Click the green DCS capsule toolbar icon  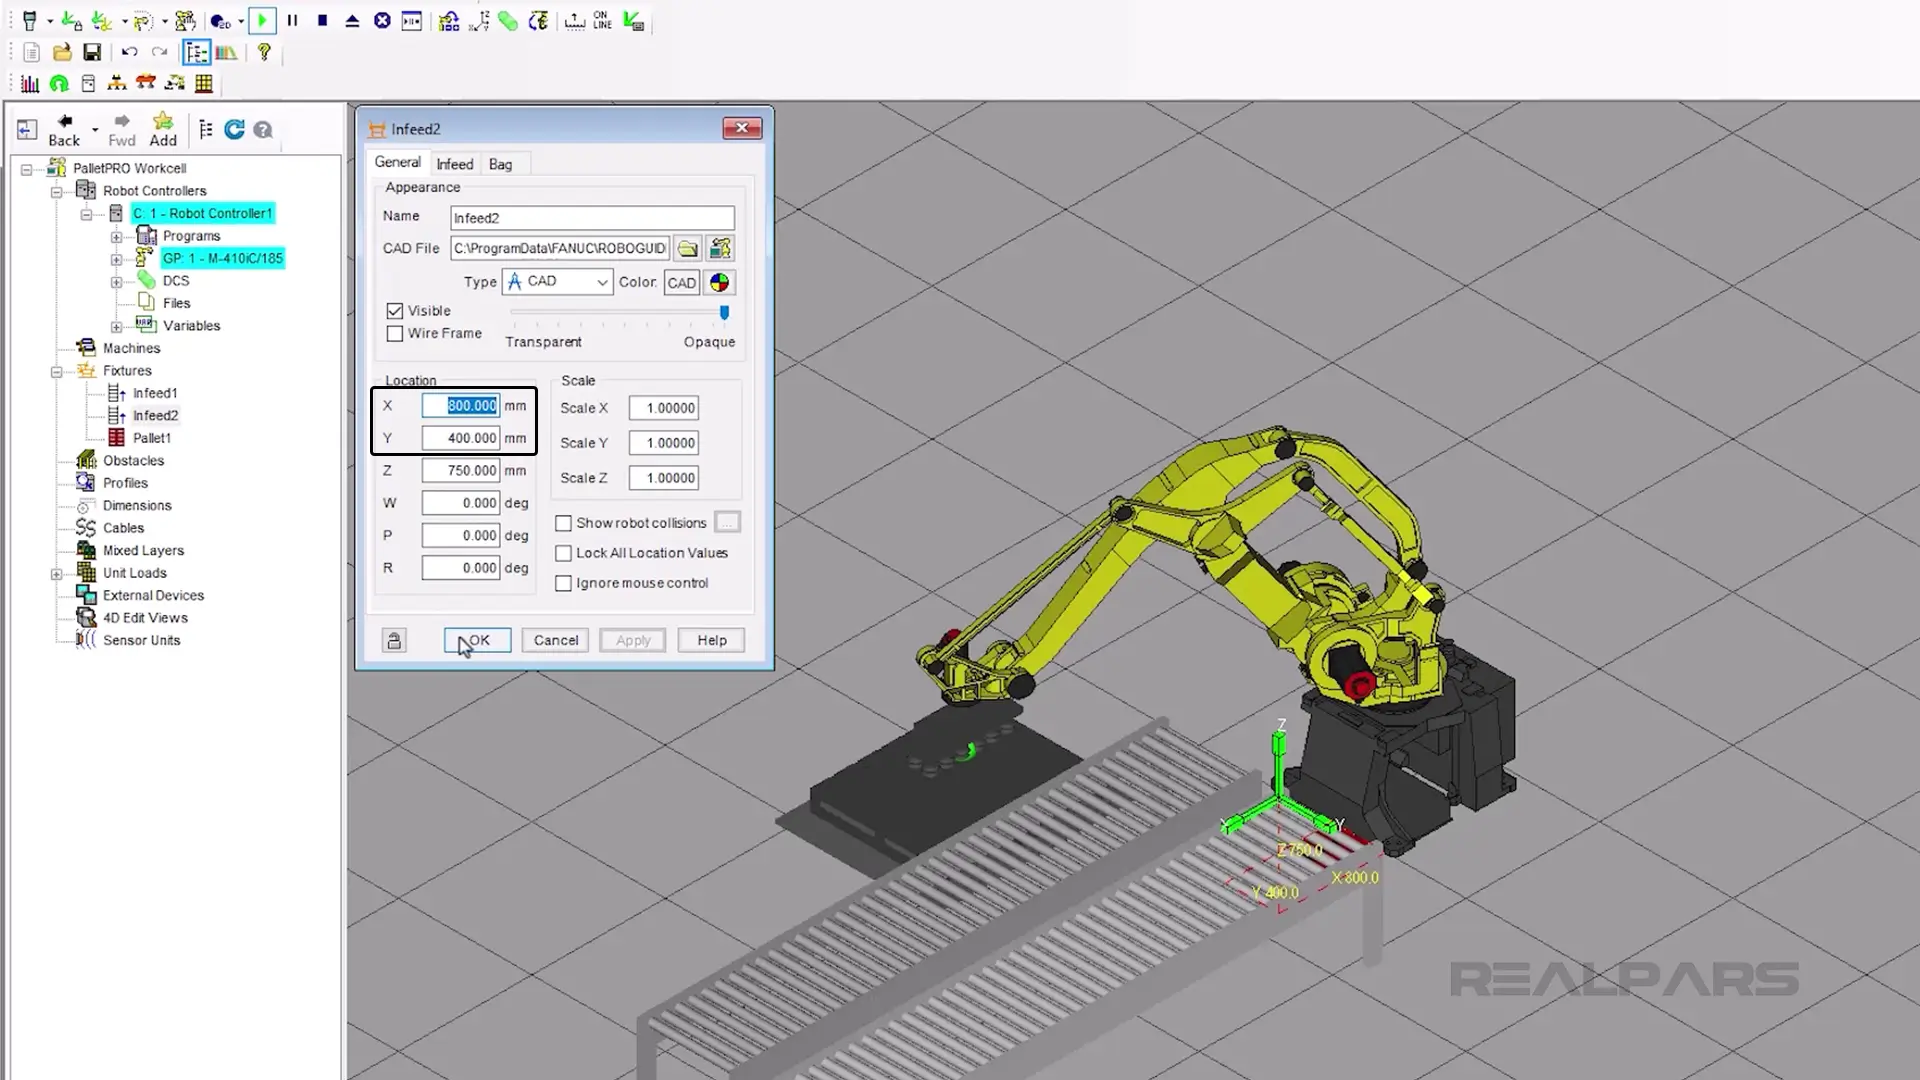coord(508,21)
